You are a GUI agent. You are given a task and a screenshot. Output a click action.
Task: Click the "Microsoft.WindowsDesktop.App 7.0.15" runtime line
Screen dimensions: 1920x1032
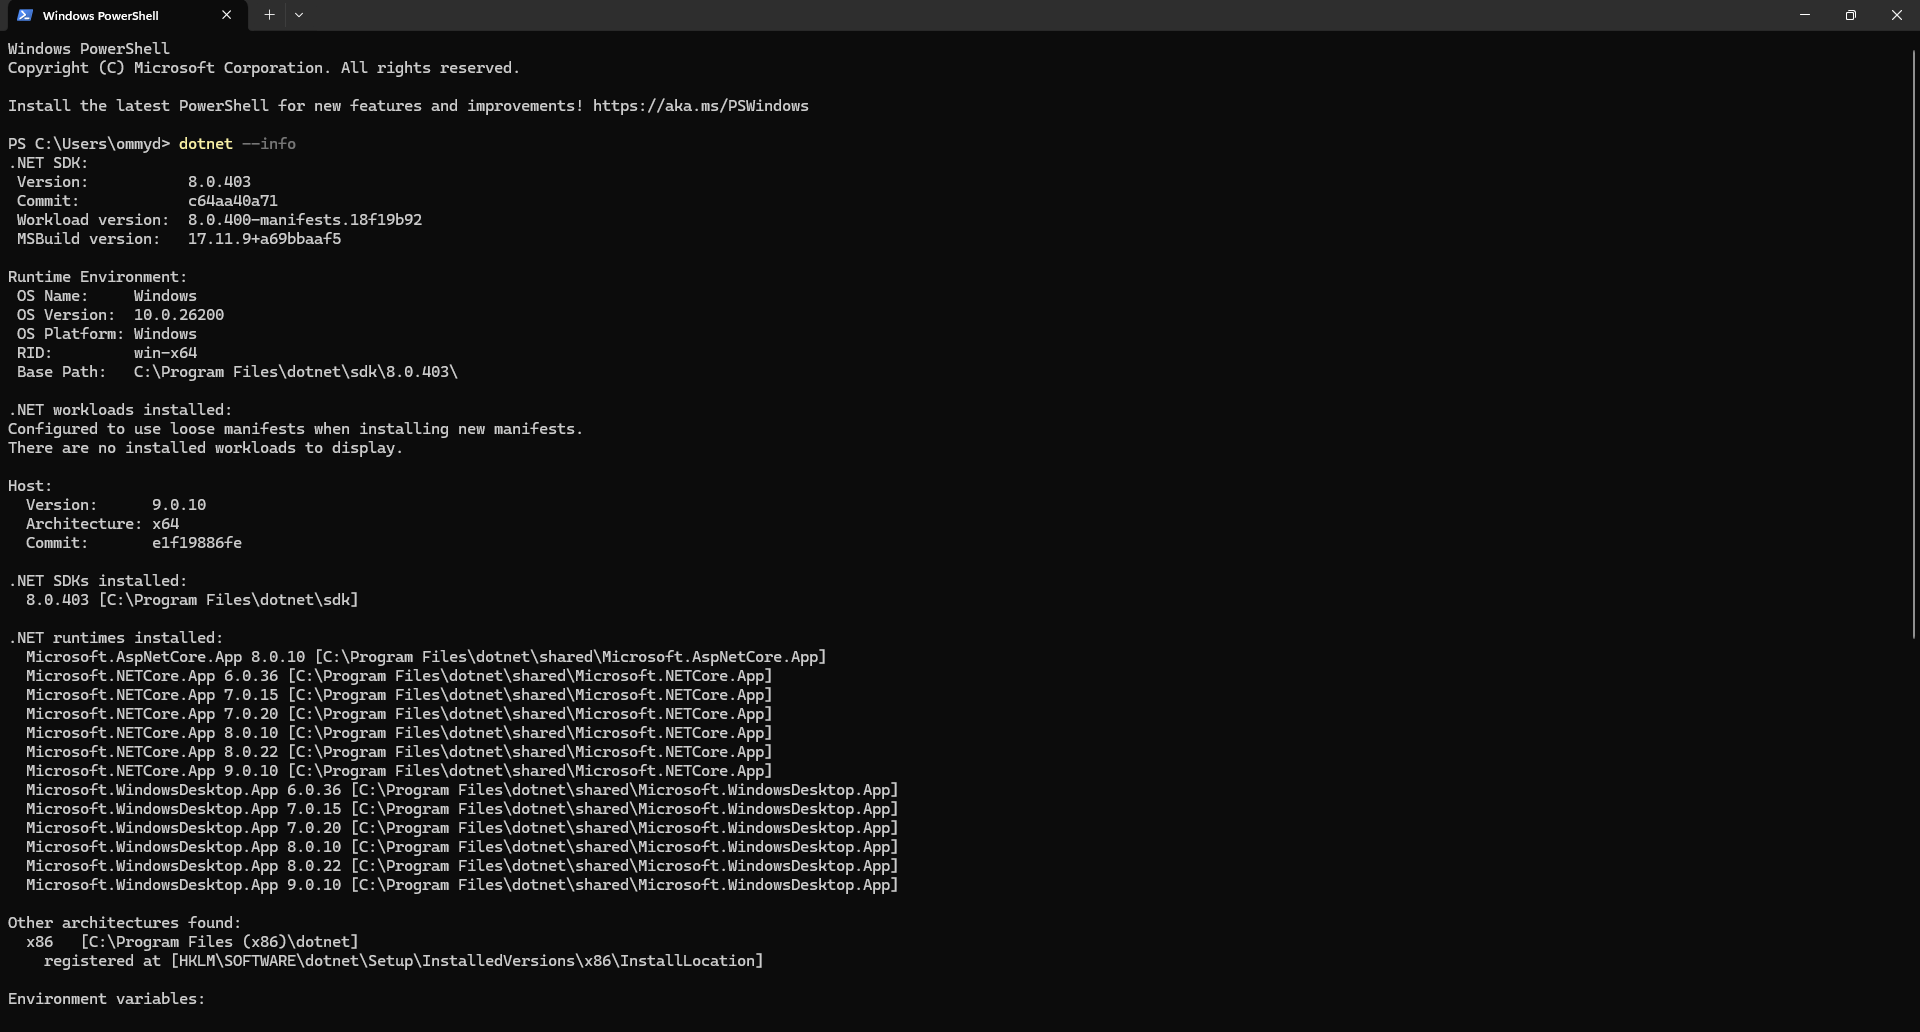[x=462, y=809]
